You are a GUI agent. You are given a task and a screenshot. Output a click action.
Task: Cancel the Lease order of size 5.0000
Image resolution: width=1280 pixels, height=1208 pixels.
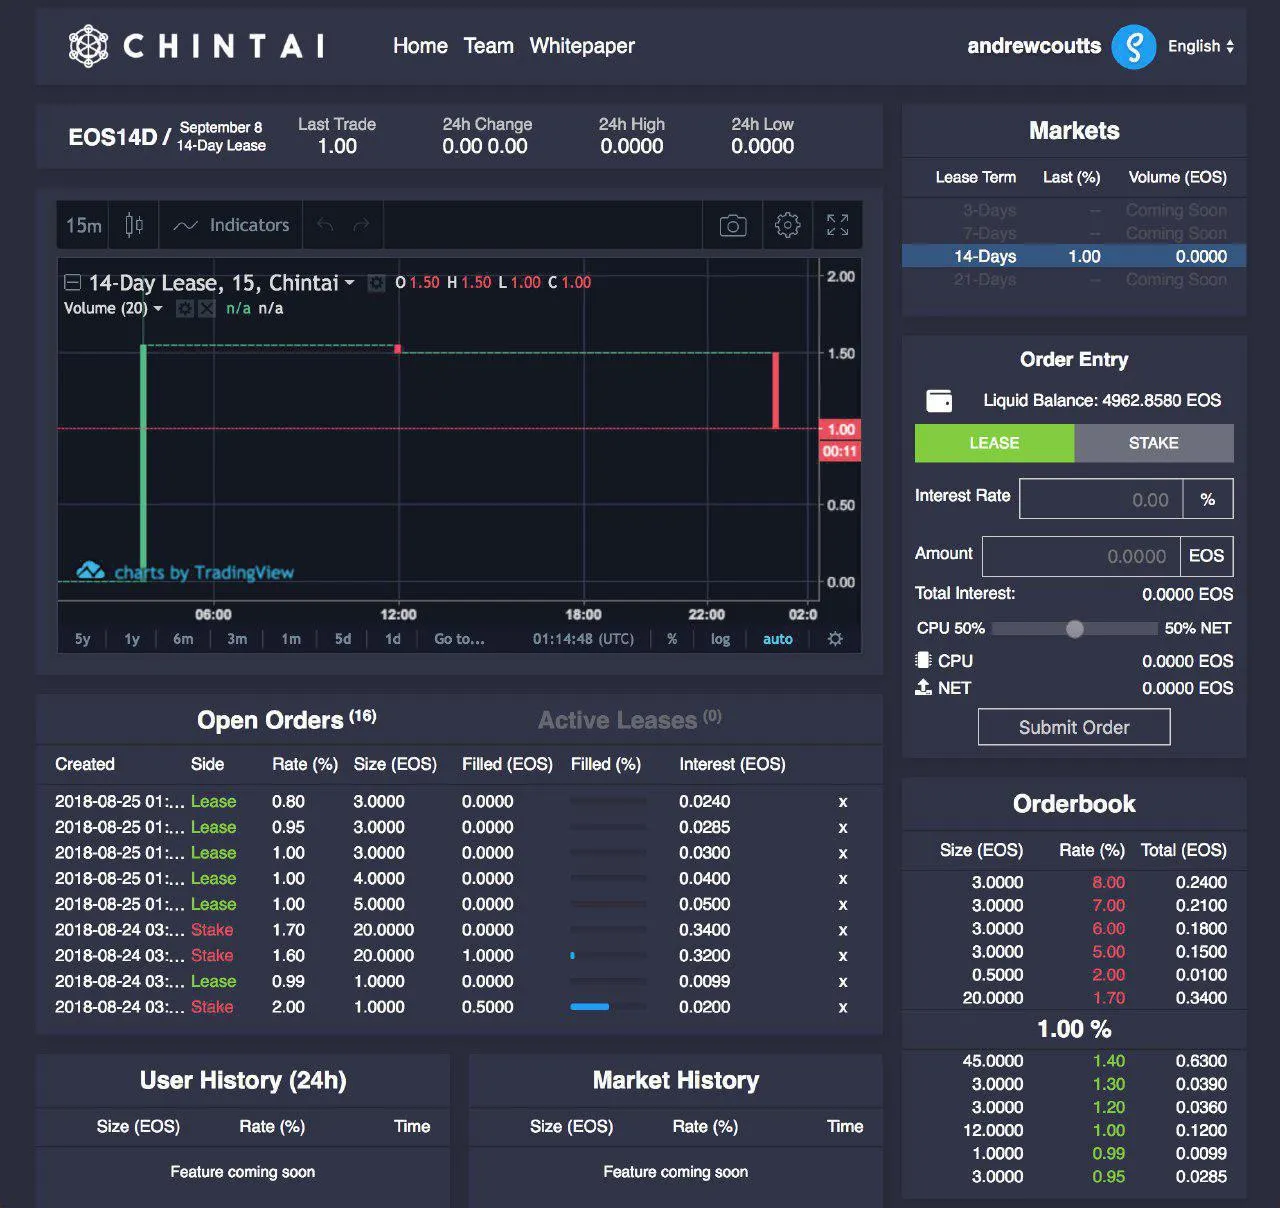843,905
